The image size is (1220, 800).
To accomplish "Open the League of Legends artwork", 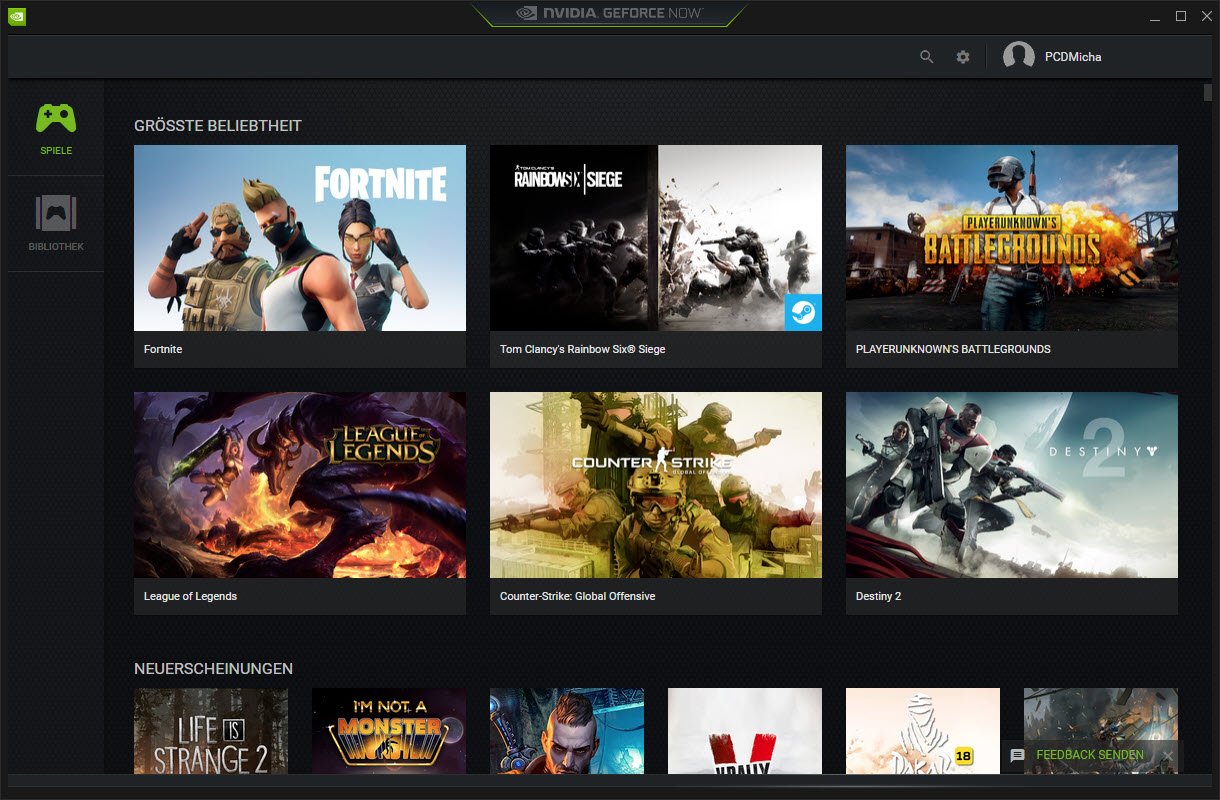I will pyautogui.click(x=300, y=485).
